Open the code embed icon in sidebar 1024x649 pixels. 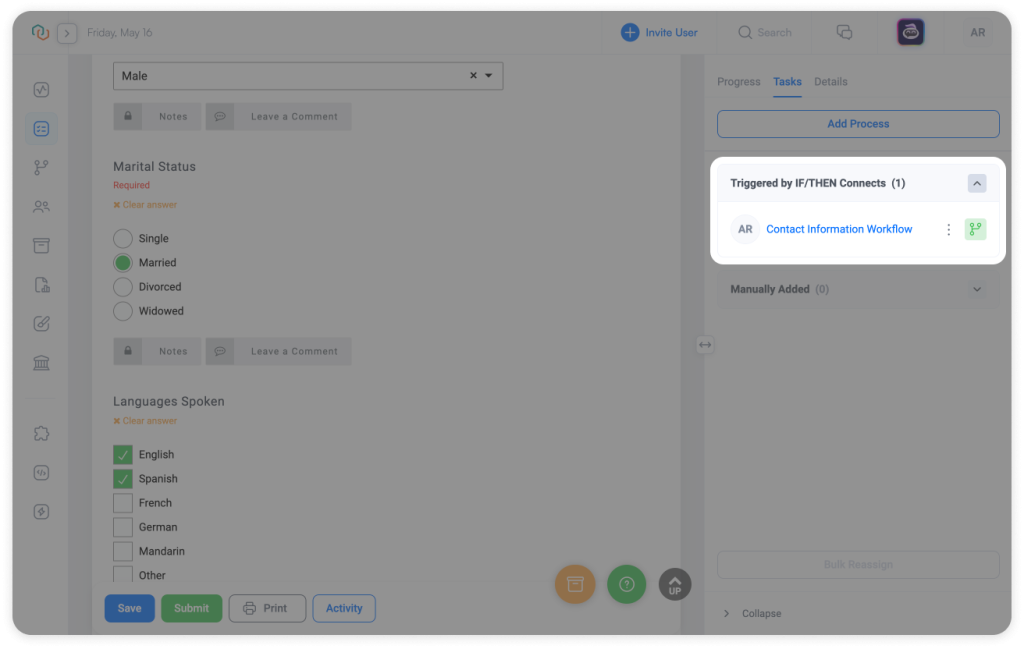41,473
